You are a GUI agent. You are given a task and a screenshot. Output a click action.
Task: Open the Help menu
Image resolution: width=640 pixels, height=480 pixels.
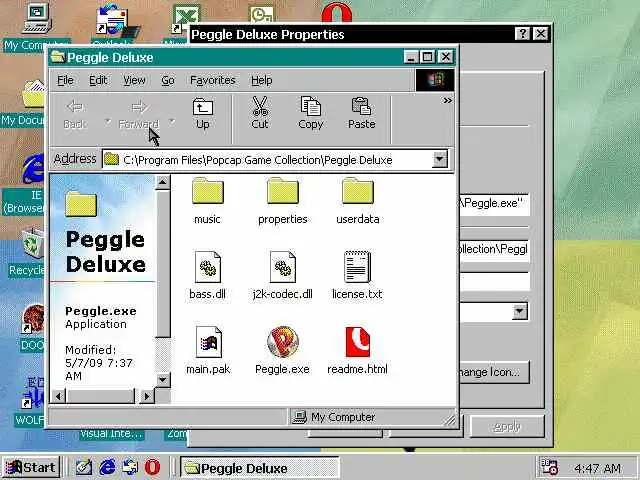(x=262, y=80)
